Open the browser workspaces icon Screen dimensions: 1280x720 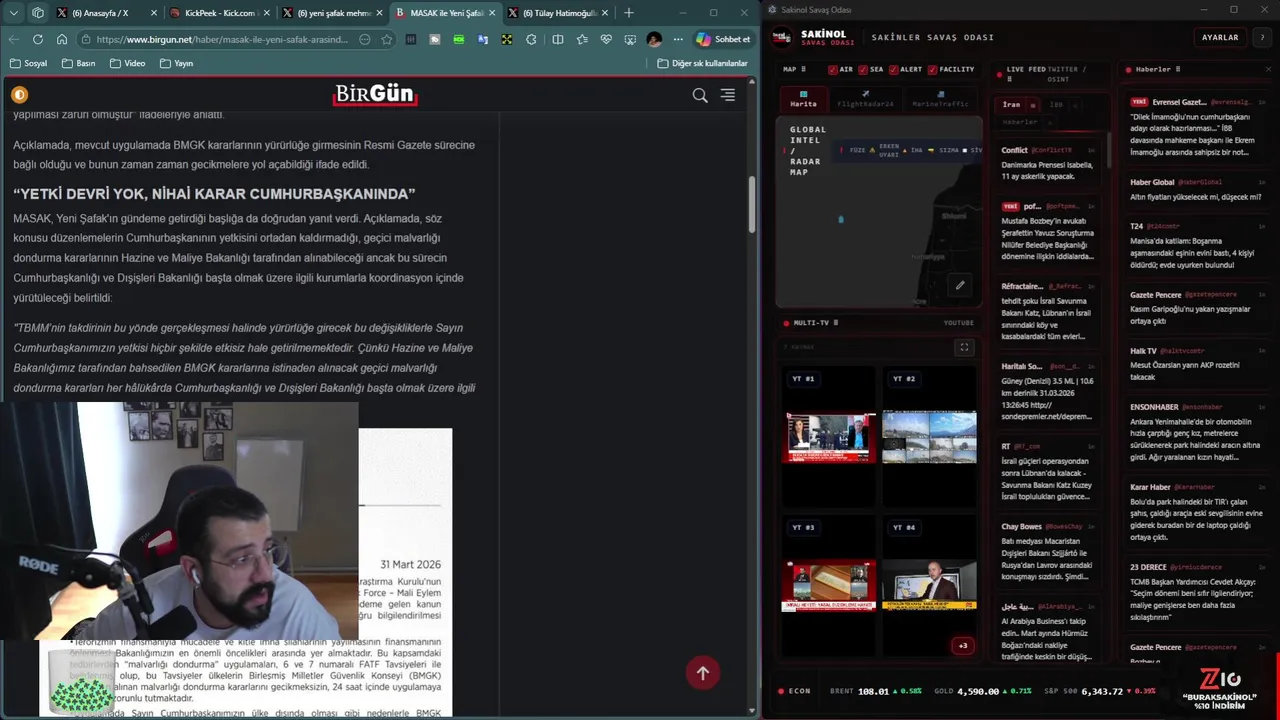[38, 13]
